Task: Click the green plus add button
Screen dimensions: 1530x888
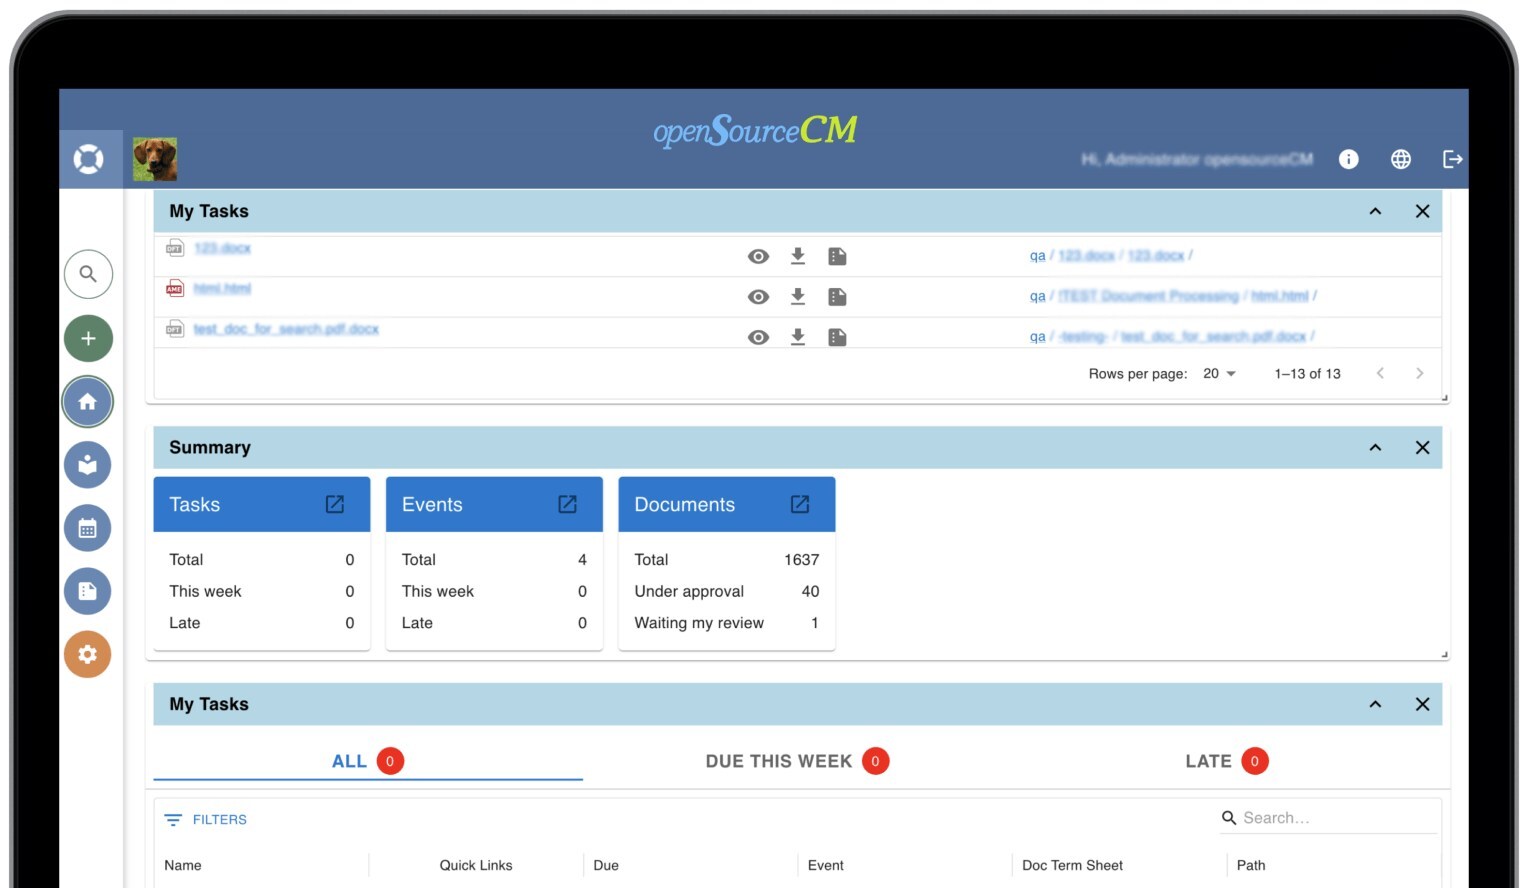Action: [x=88, y=338]
